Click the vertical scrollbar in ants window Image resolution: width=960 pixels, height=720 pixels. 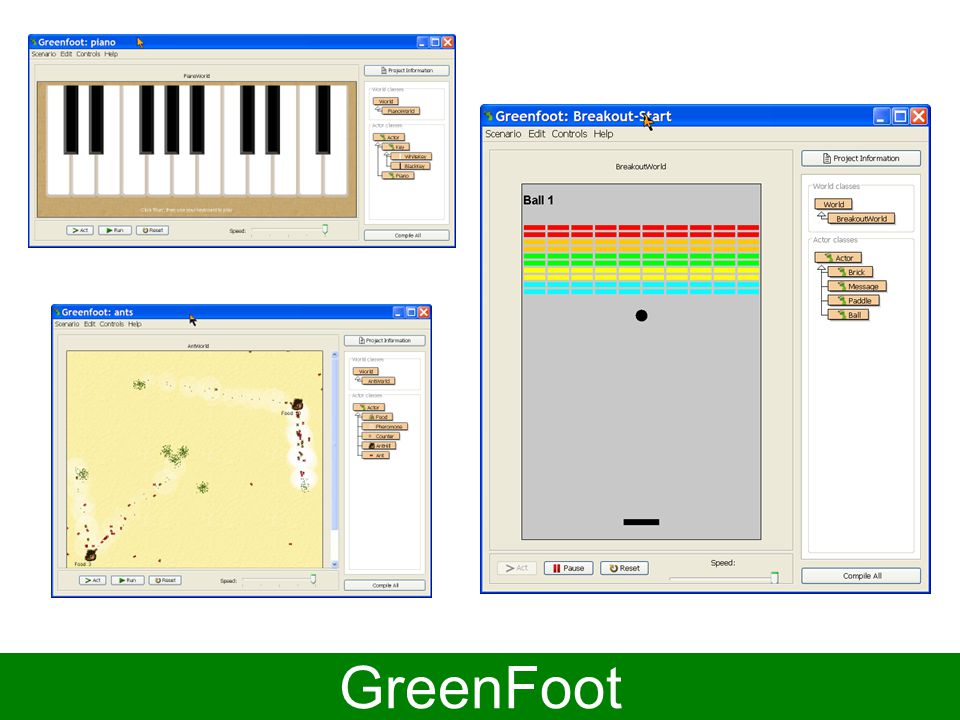334,459
